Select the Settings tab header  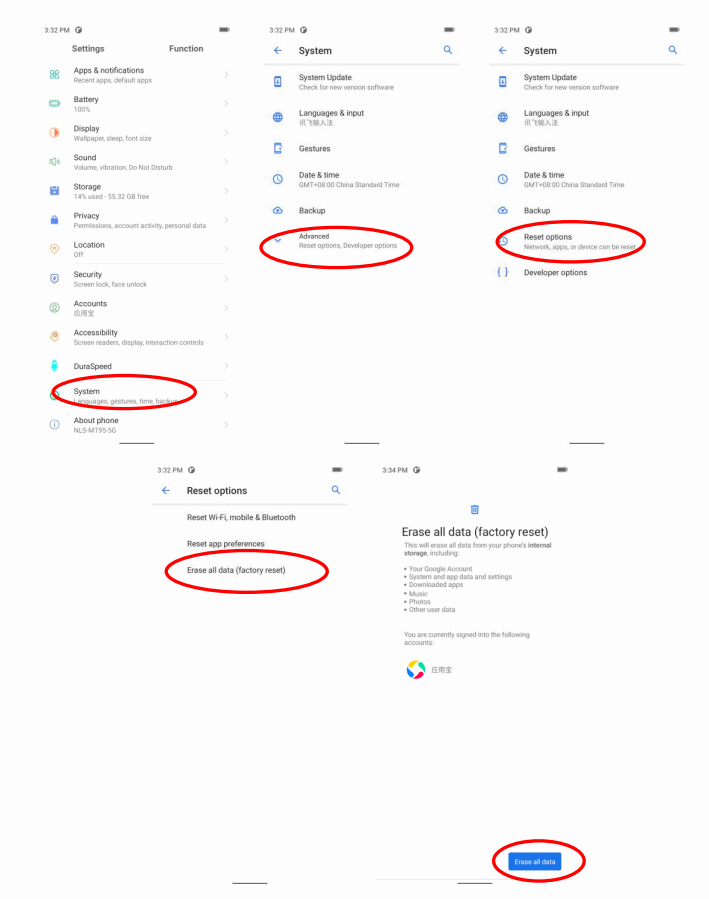pos(88,49)
